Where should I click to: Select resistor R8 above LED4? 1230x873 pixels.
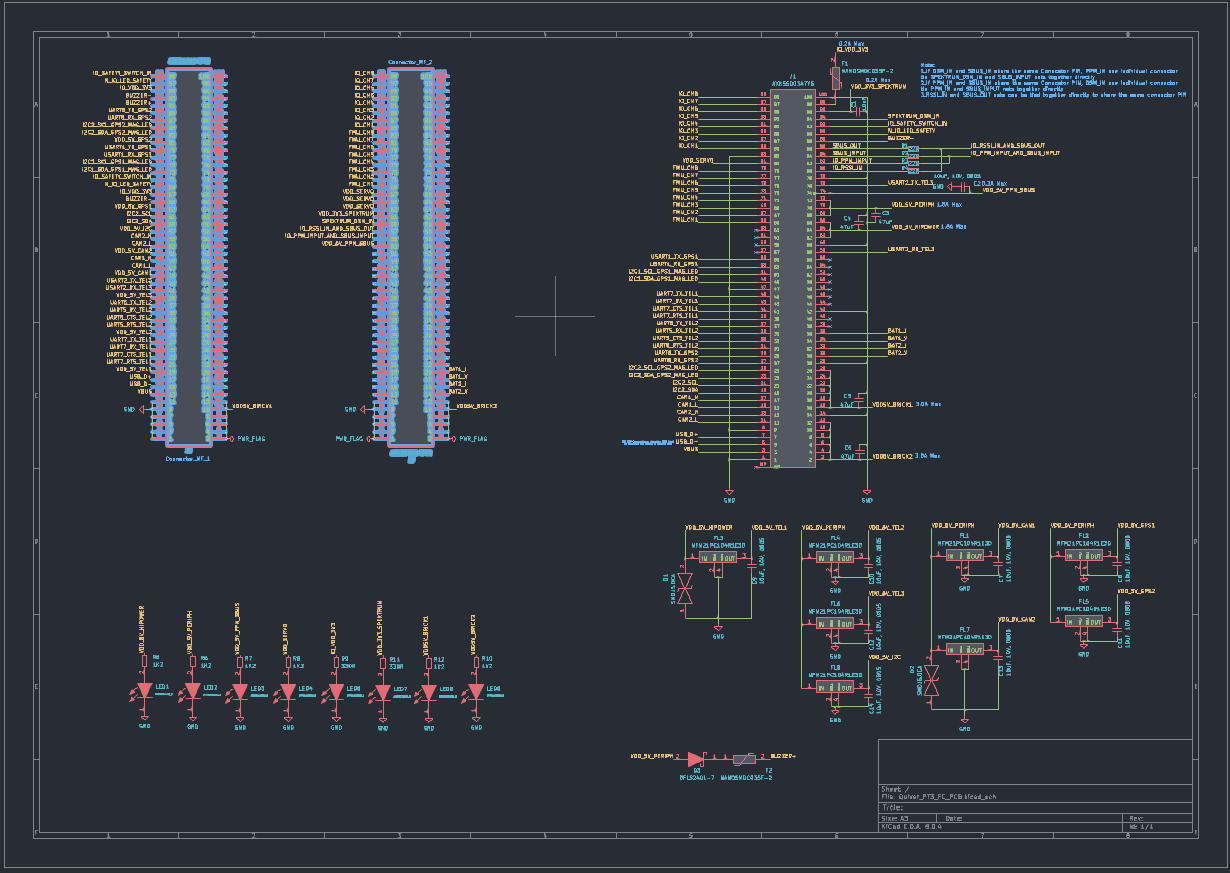point(288,661)
